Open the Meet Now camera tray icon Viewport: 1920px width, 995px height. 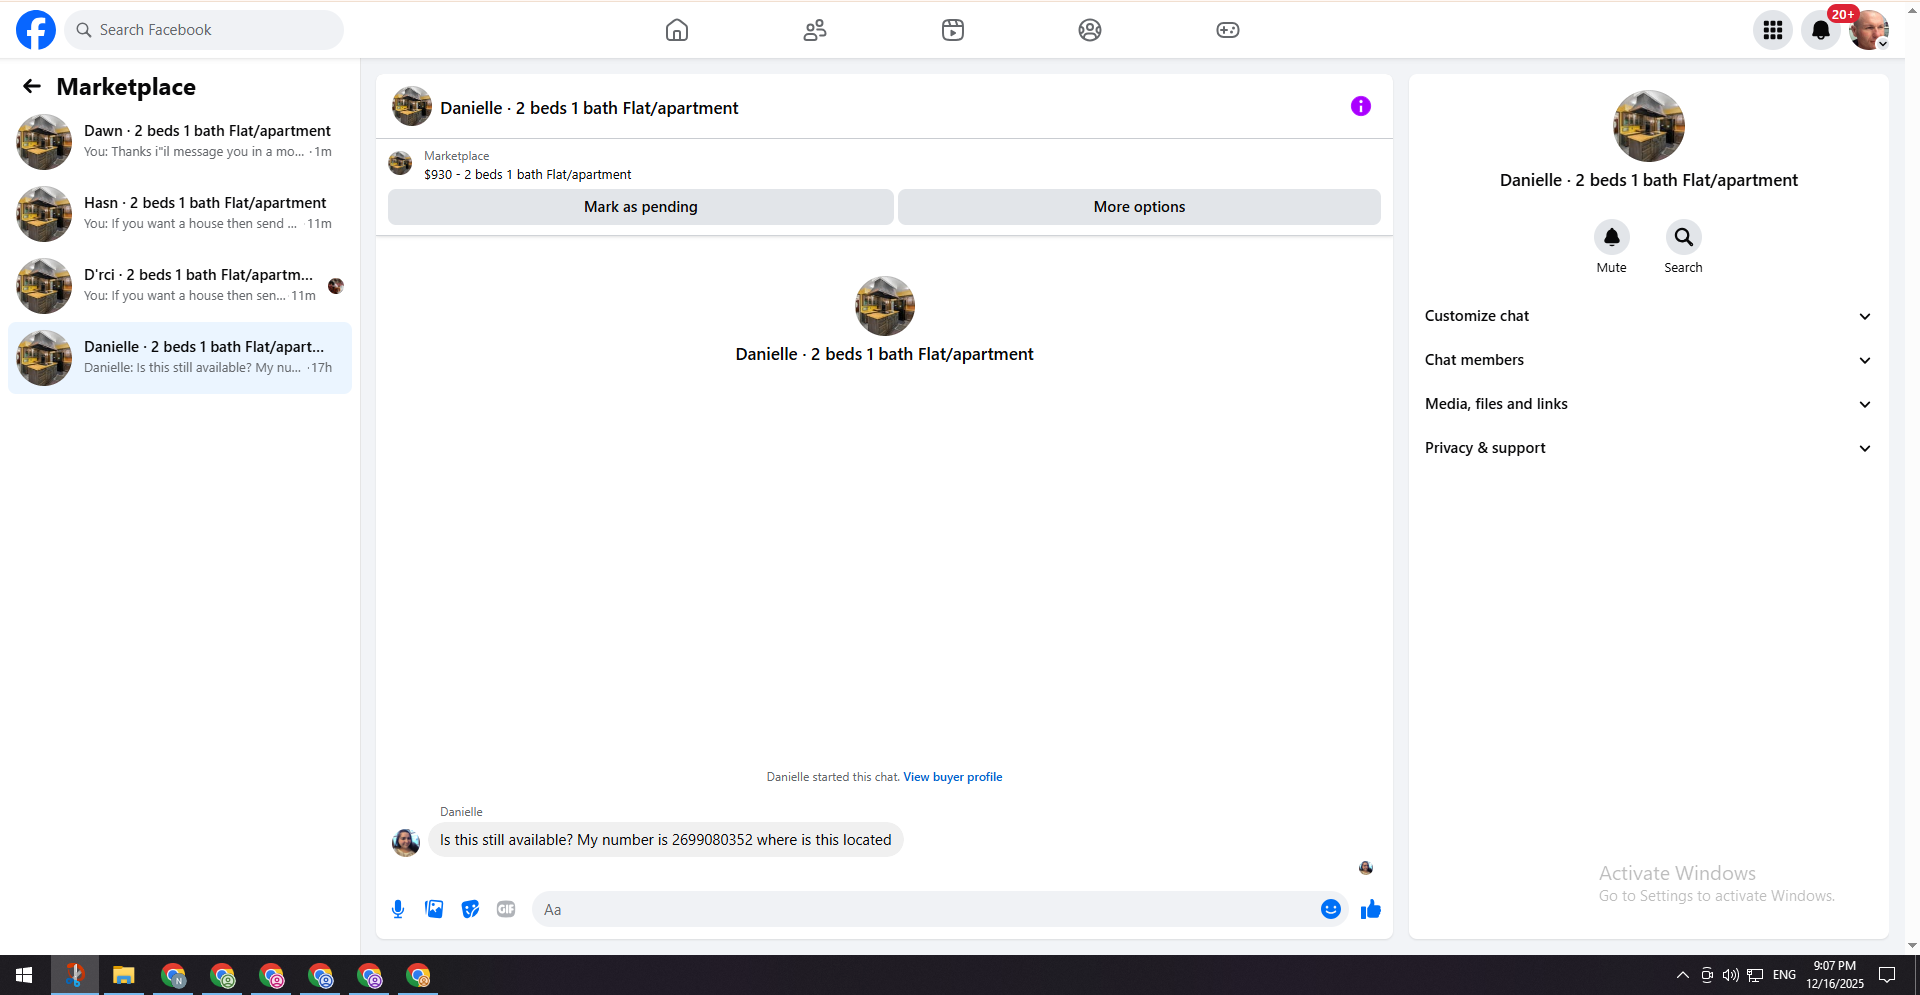(1707, 975)
